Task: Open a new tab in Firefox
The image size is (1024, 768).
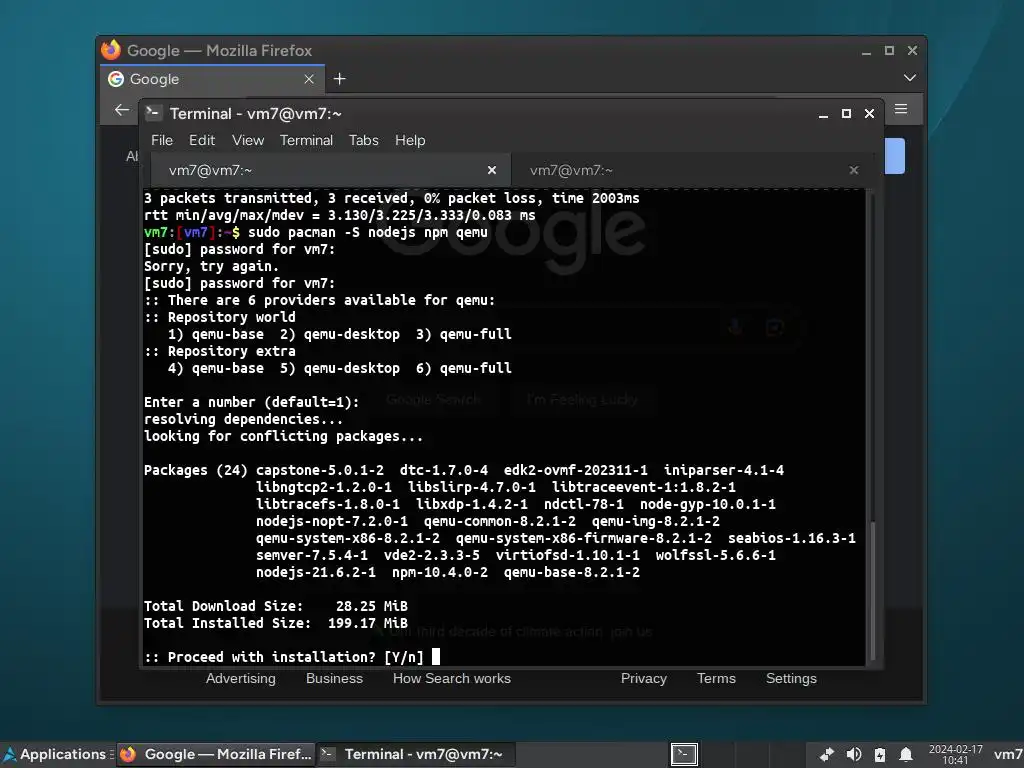Action: point(340,79)
